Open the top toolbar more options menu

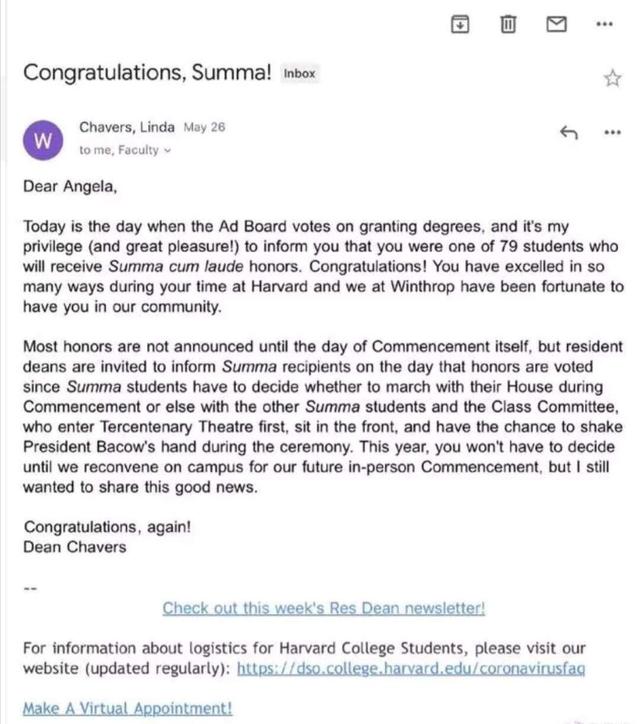pos(604,24)
